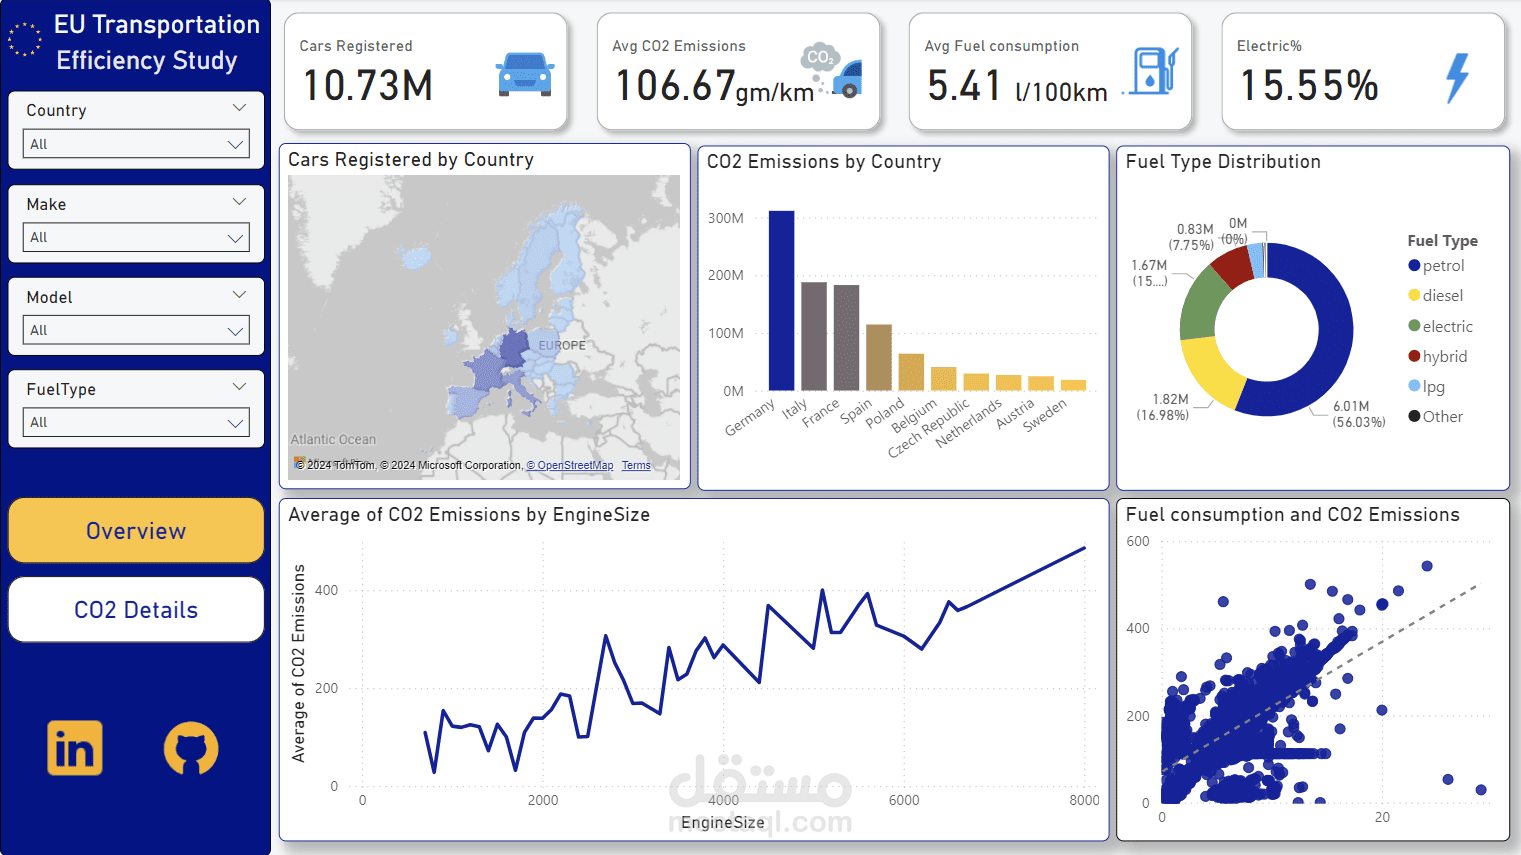Viewport: 1521px width, 855px height.
Task: Click the Austria axis label
Action: tap(1014, 414)
